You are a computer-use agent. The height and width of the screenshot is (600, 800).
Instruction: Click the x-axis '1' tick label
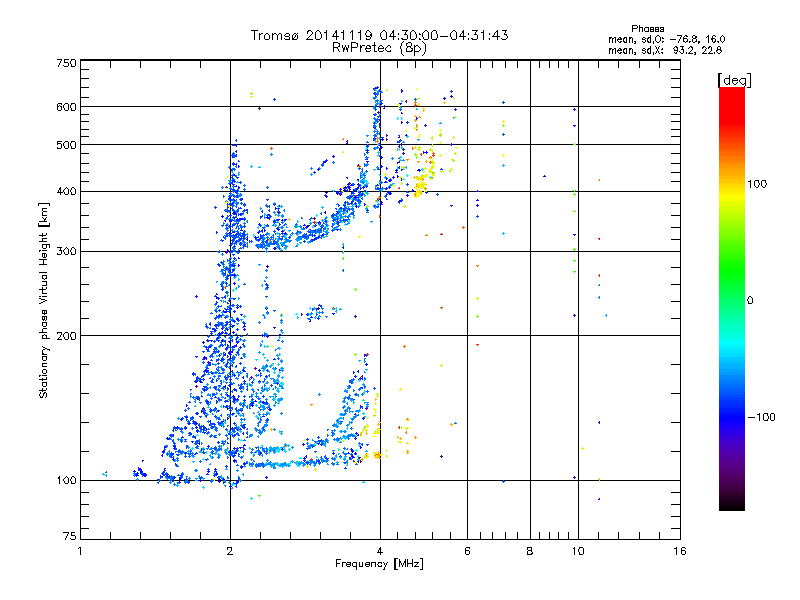point(80,551)
